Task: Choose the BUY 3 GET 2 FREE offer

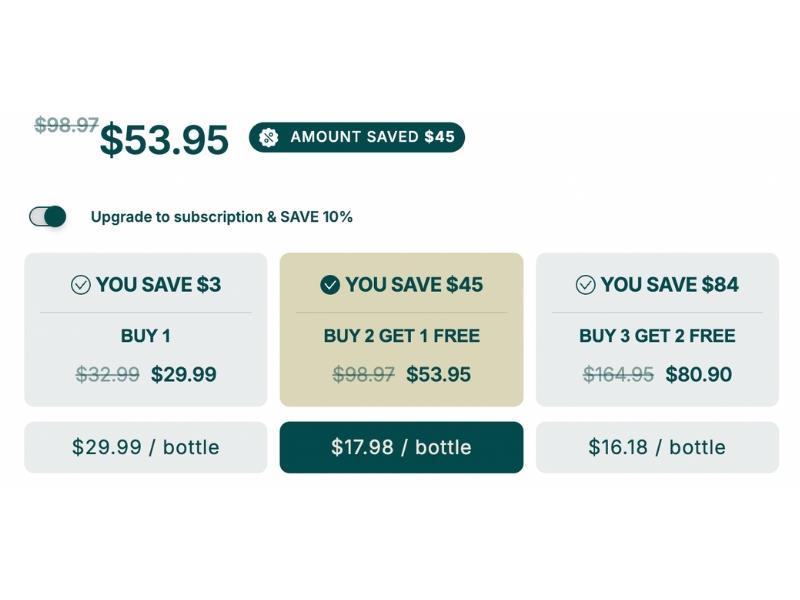Action: tap(657, 336)
